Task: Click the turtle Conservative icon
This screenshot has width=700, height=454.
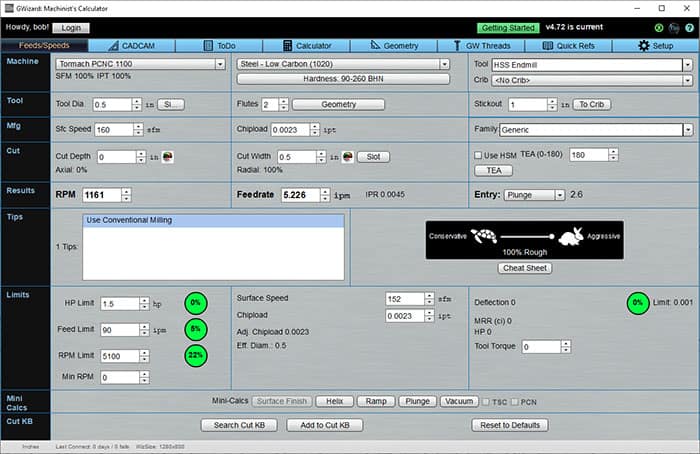Action: coord(483,236)
